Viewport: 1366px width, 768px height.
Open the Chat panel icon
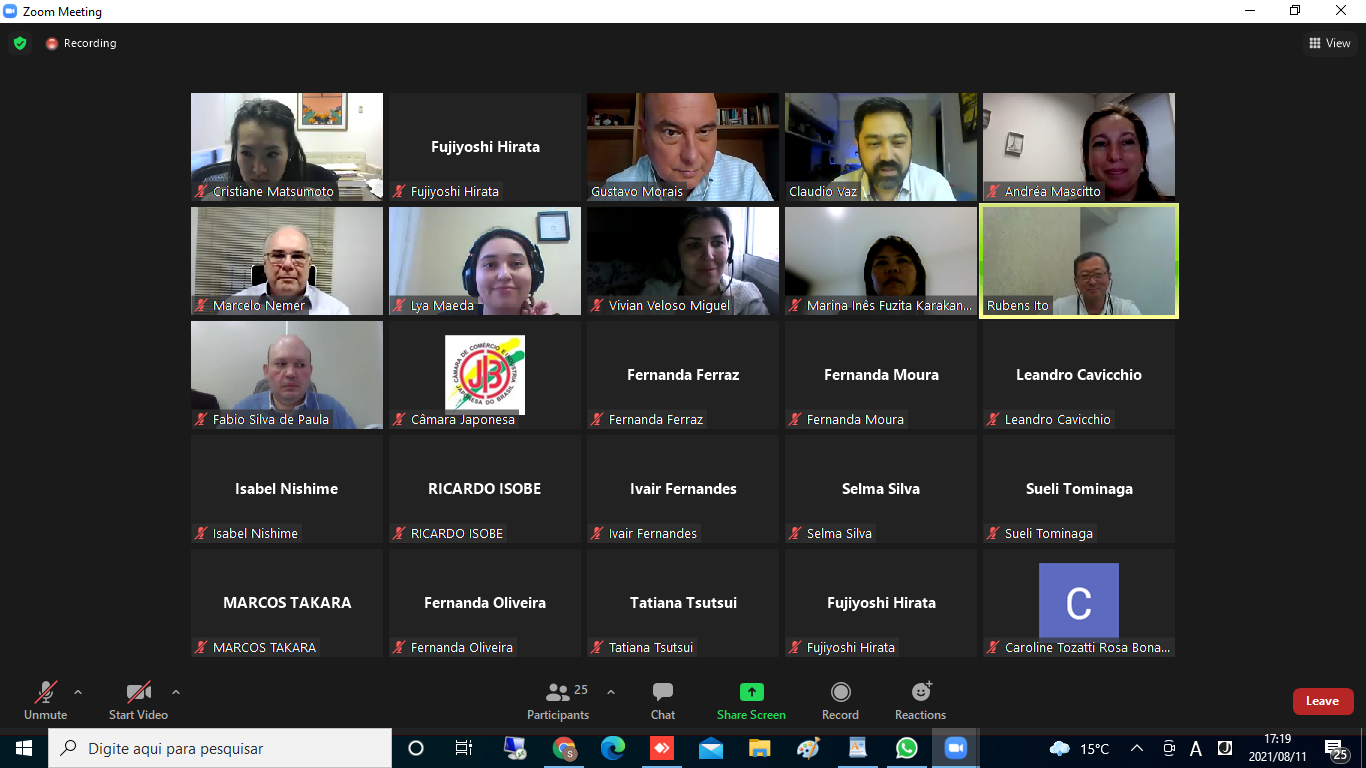pos(662,693)
